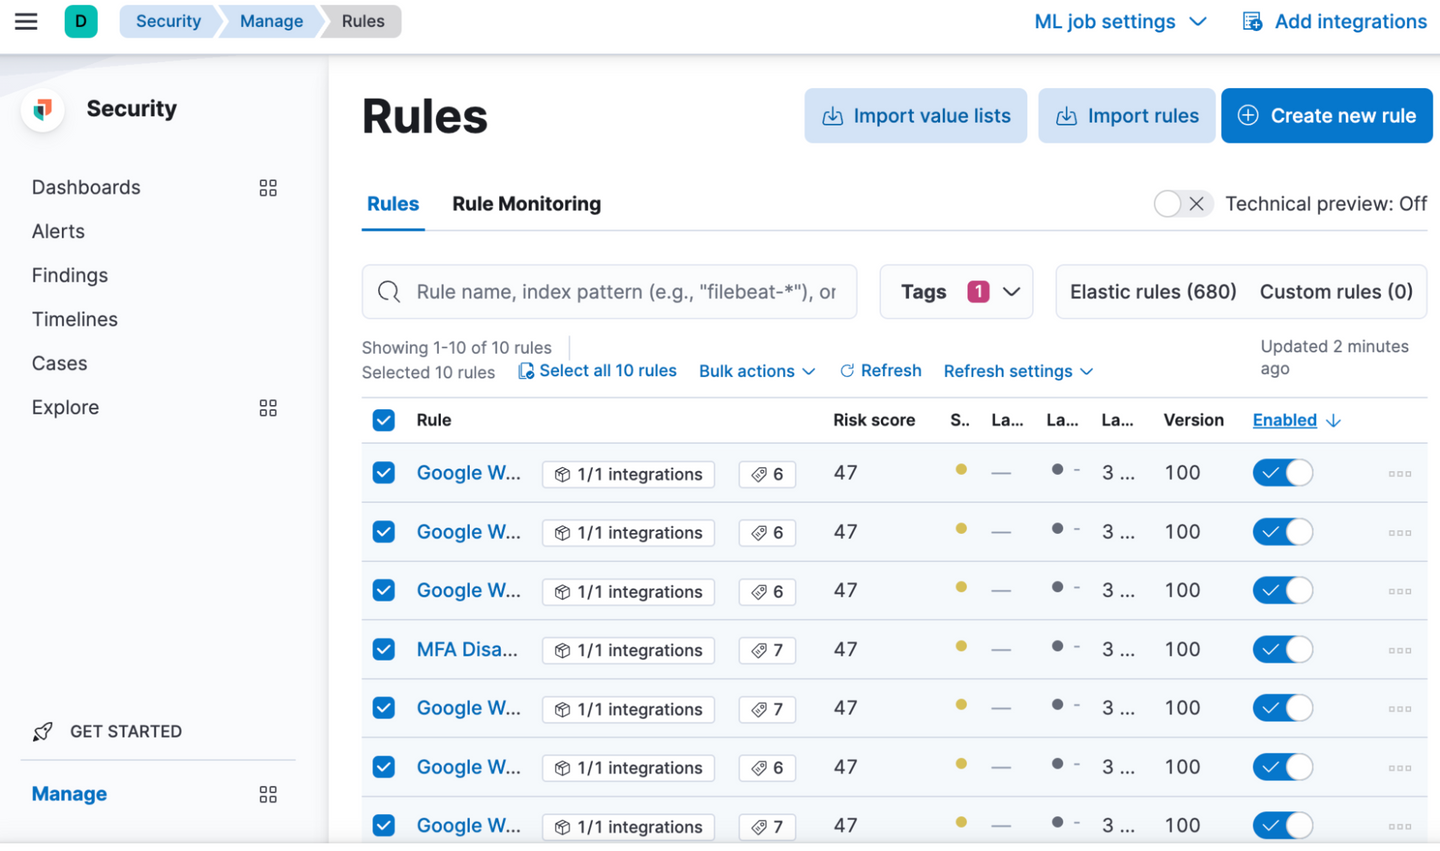Open Alerts in the sidebar

pyautogui.click(x=58, y=231)
